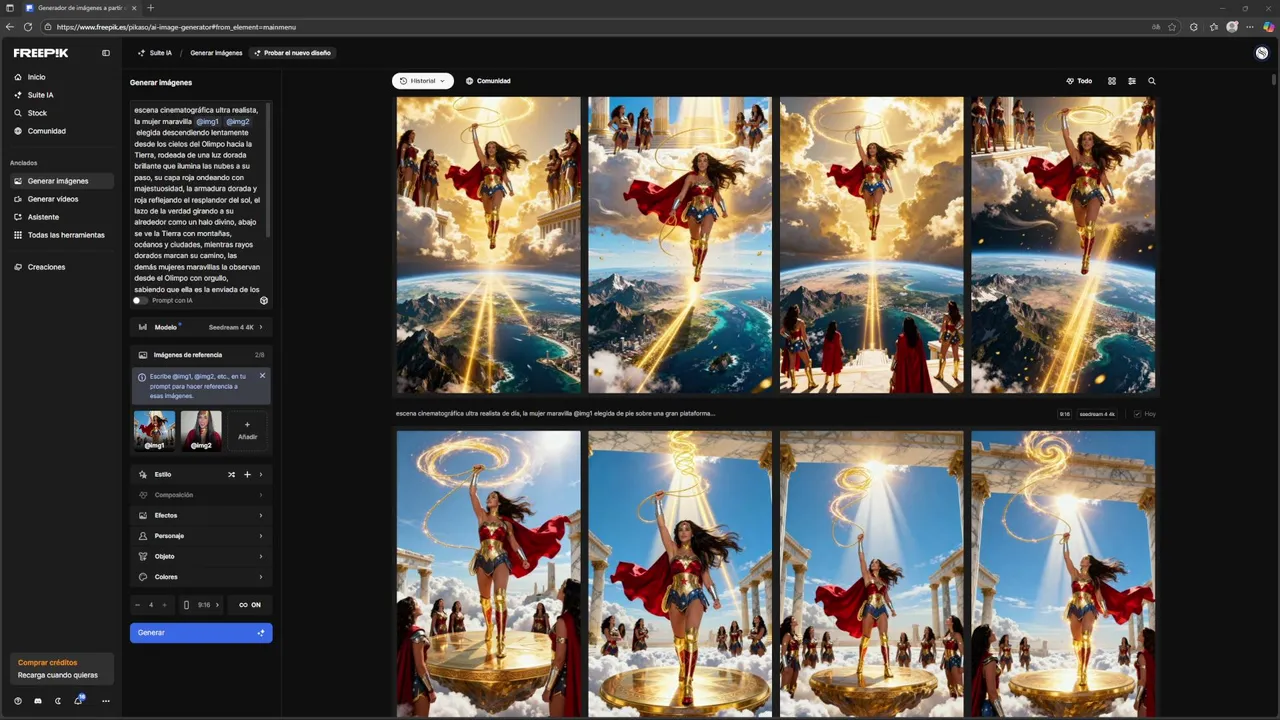Click the cube icon below prompt
The width and height of the screenshot is (1280, 720).
point(264,300)
